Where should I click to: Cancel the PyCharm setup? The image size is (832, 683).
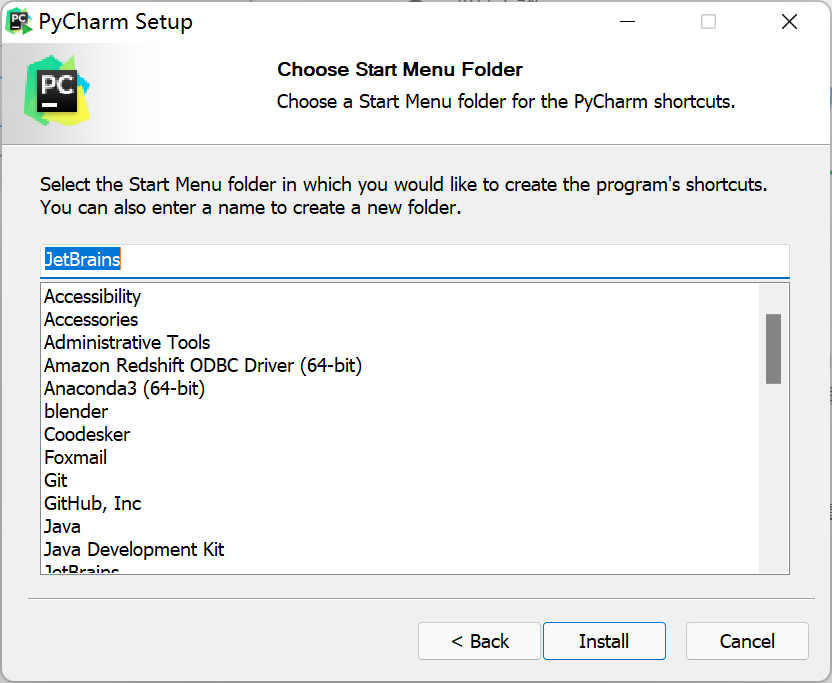(x=747, y=641)
